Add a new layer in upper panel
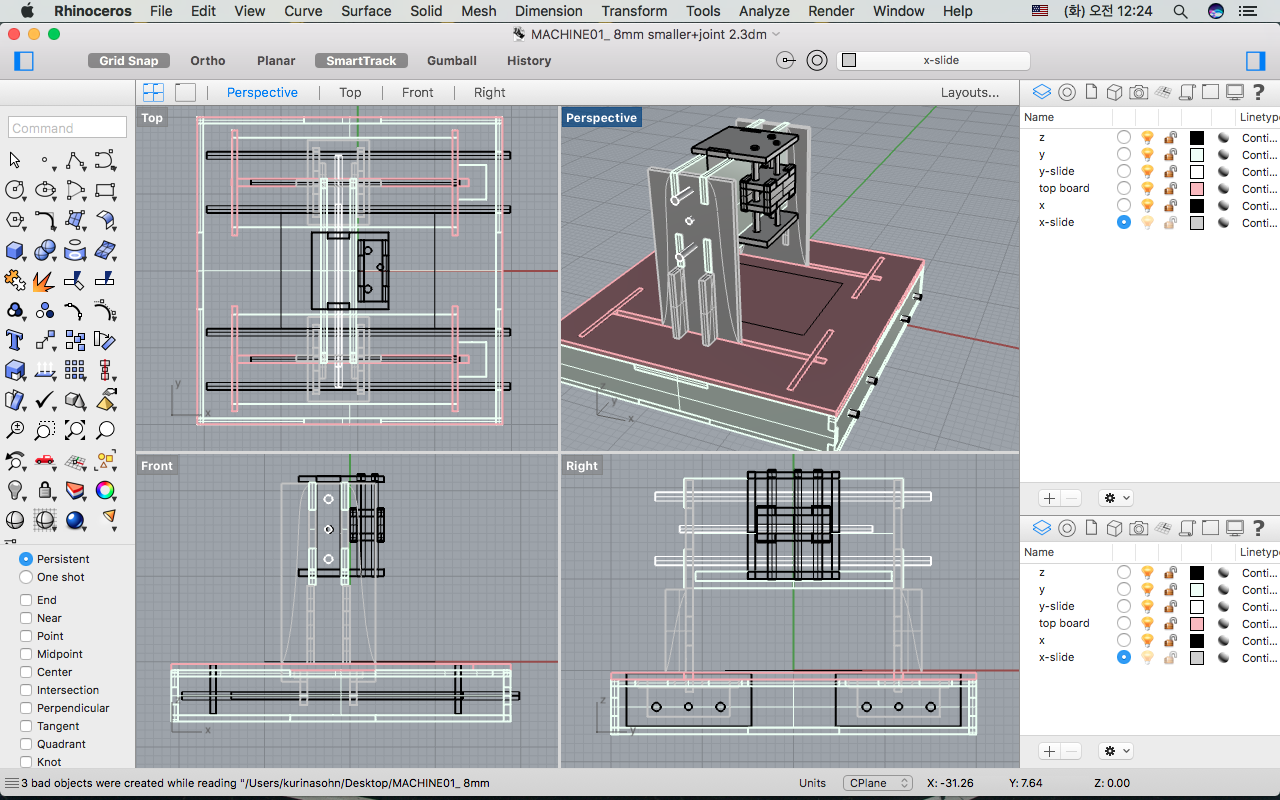 pos(1049,498)
